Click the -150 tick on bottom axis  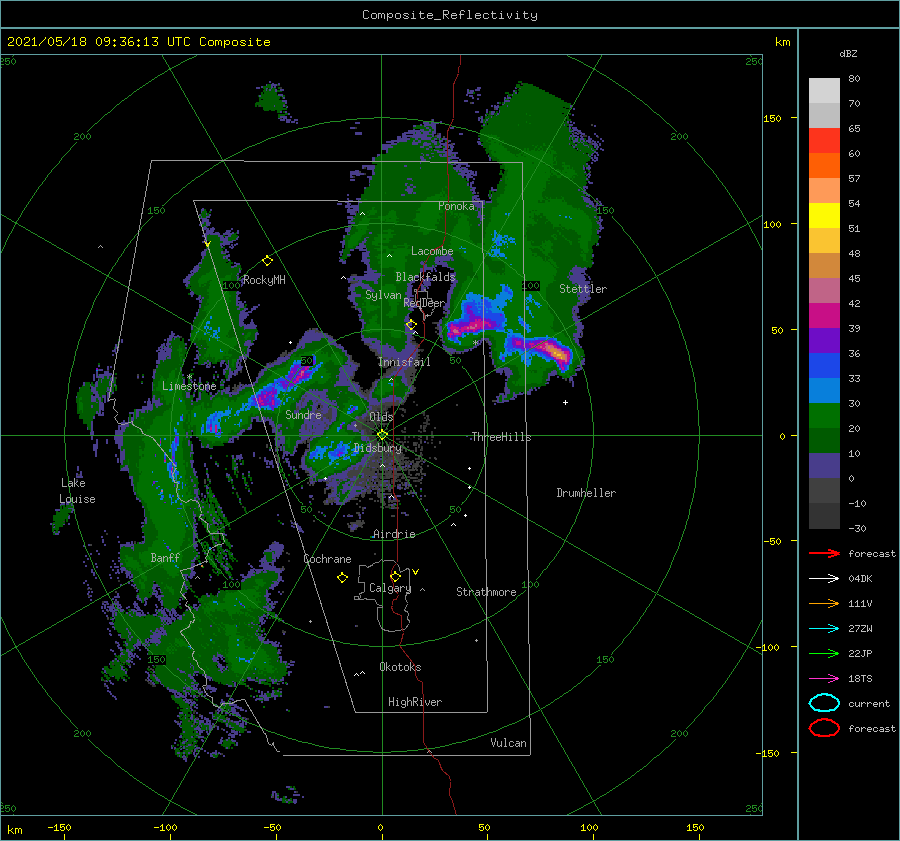(60, 827)
